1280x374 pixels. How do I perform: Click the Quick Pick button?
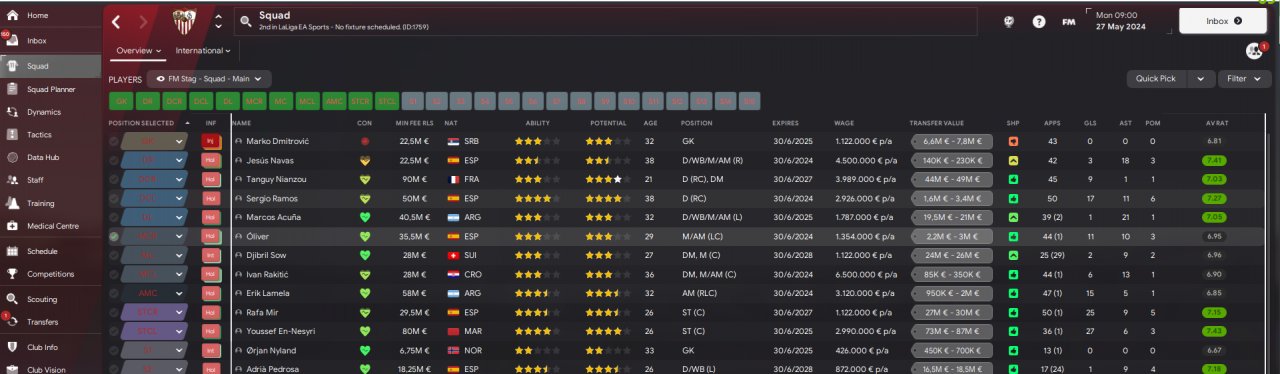pyautogui.click(x=1158, y=78)
